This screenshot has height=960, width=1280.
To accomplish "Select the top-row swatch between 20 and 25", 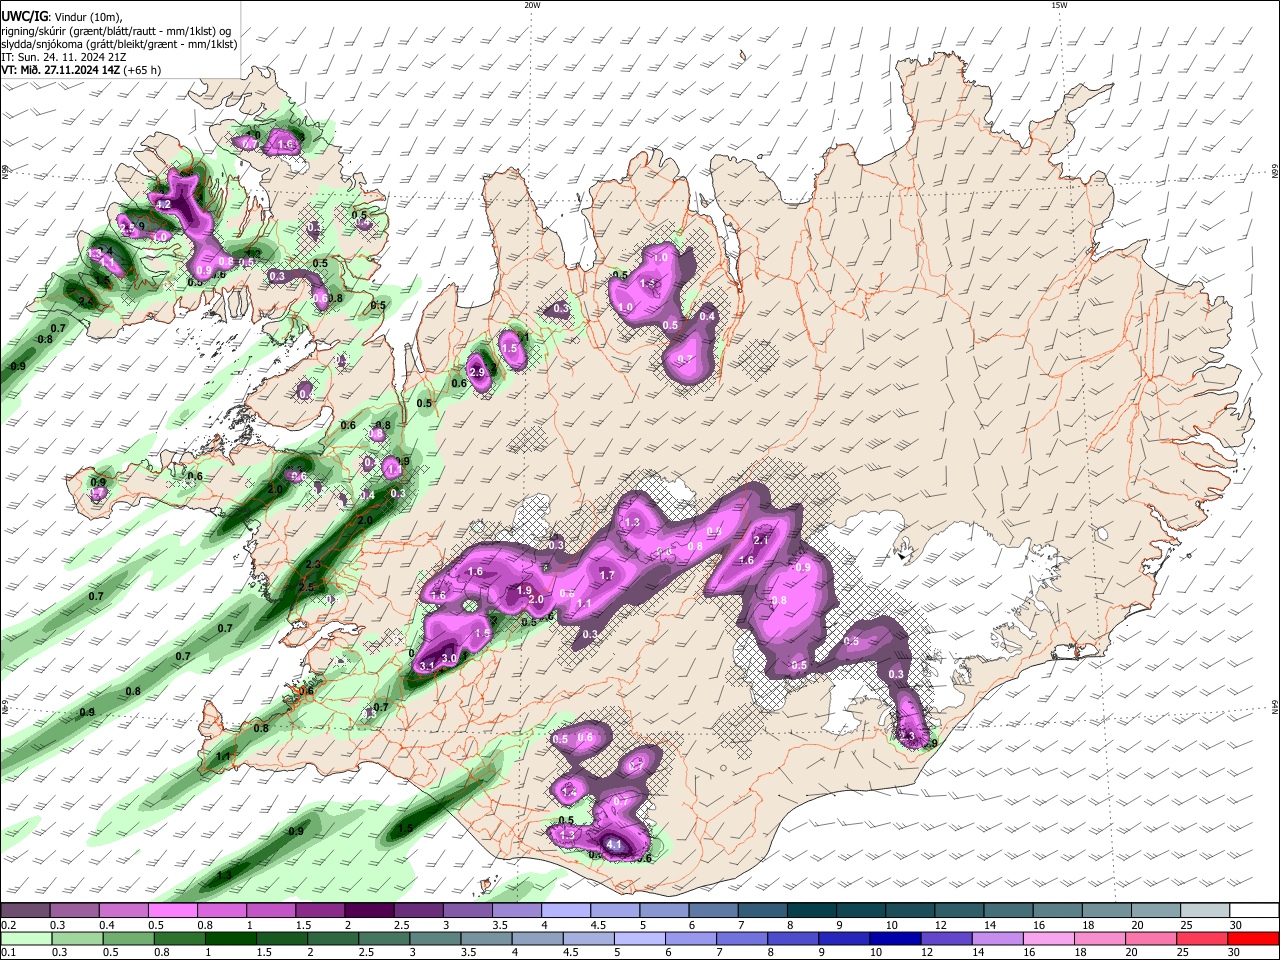I will tap(1155, 911).
